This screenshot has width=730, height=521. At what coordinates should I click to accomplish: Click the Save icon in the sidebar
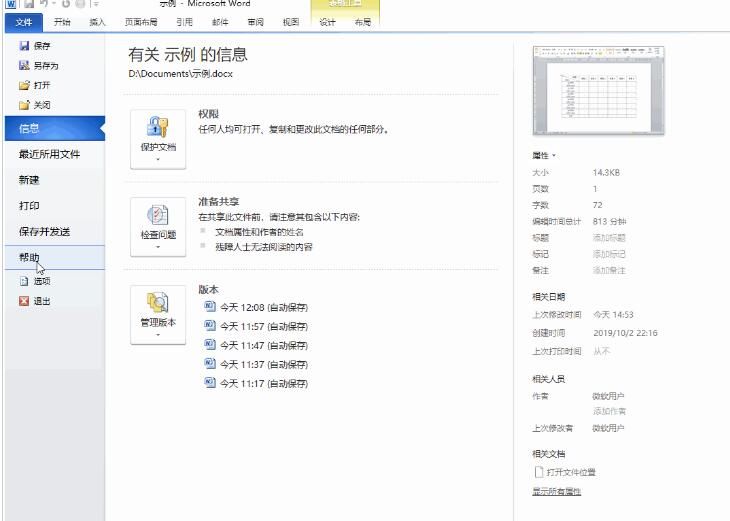pyautogui.click(x=24, y=46)
